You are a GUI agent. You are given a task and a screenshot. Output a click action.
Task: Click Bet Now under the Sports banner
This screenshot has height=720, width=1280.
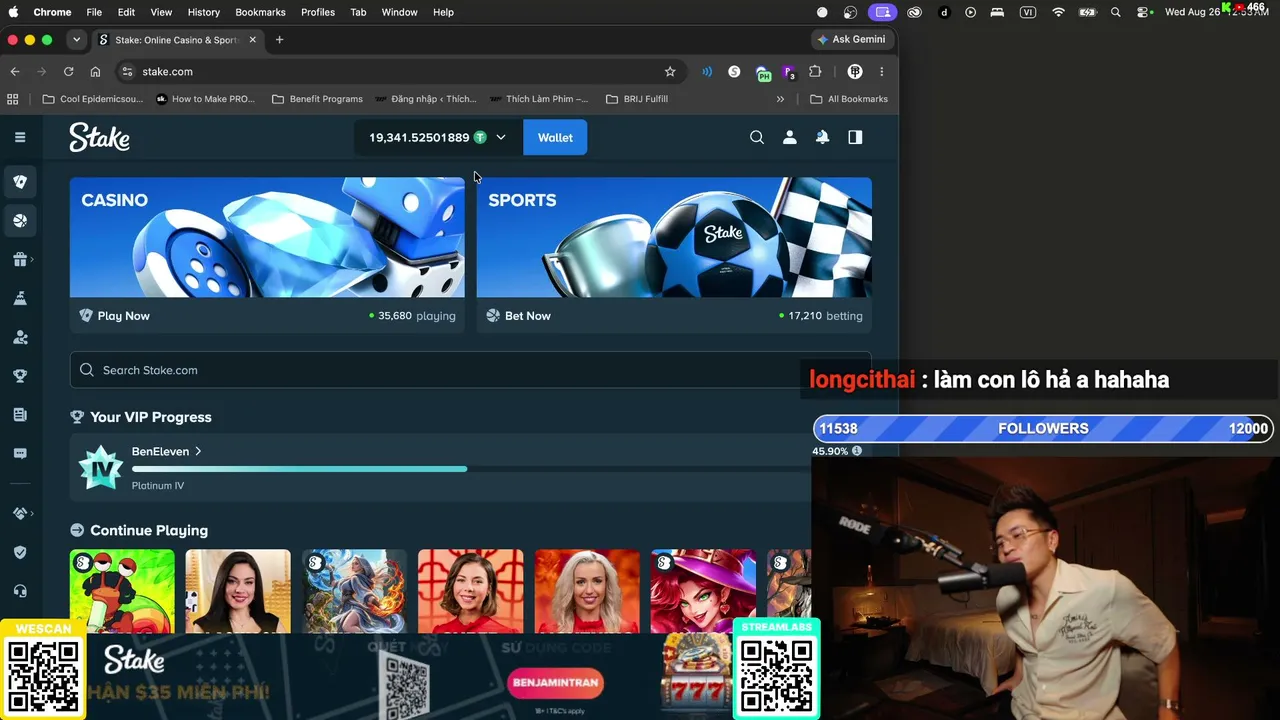pos(527,316)
